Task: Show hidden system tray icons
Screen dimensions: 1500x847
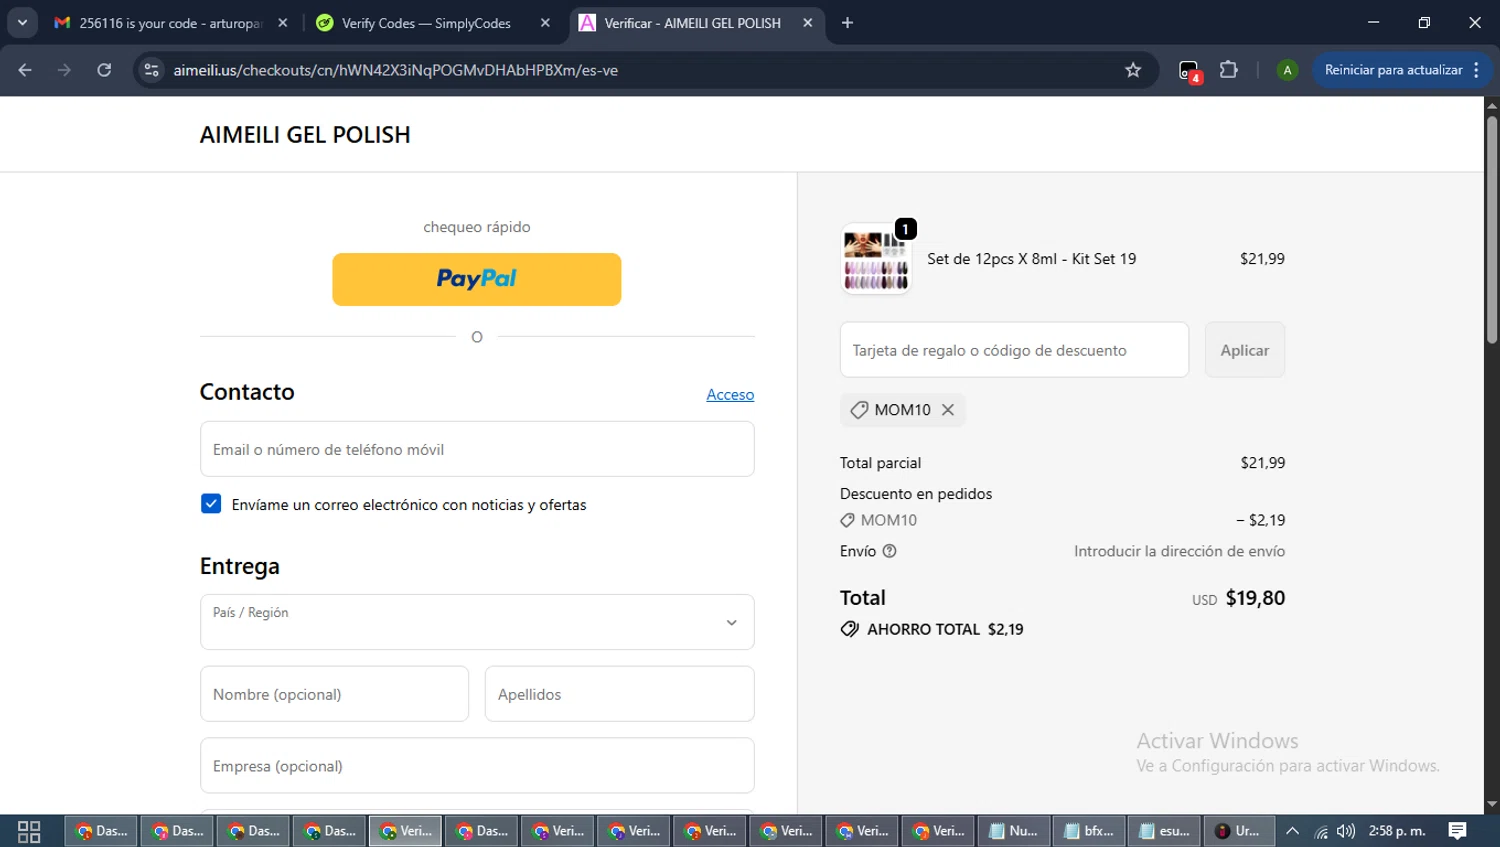Action: [x=1292, y=831]
